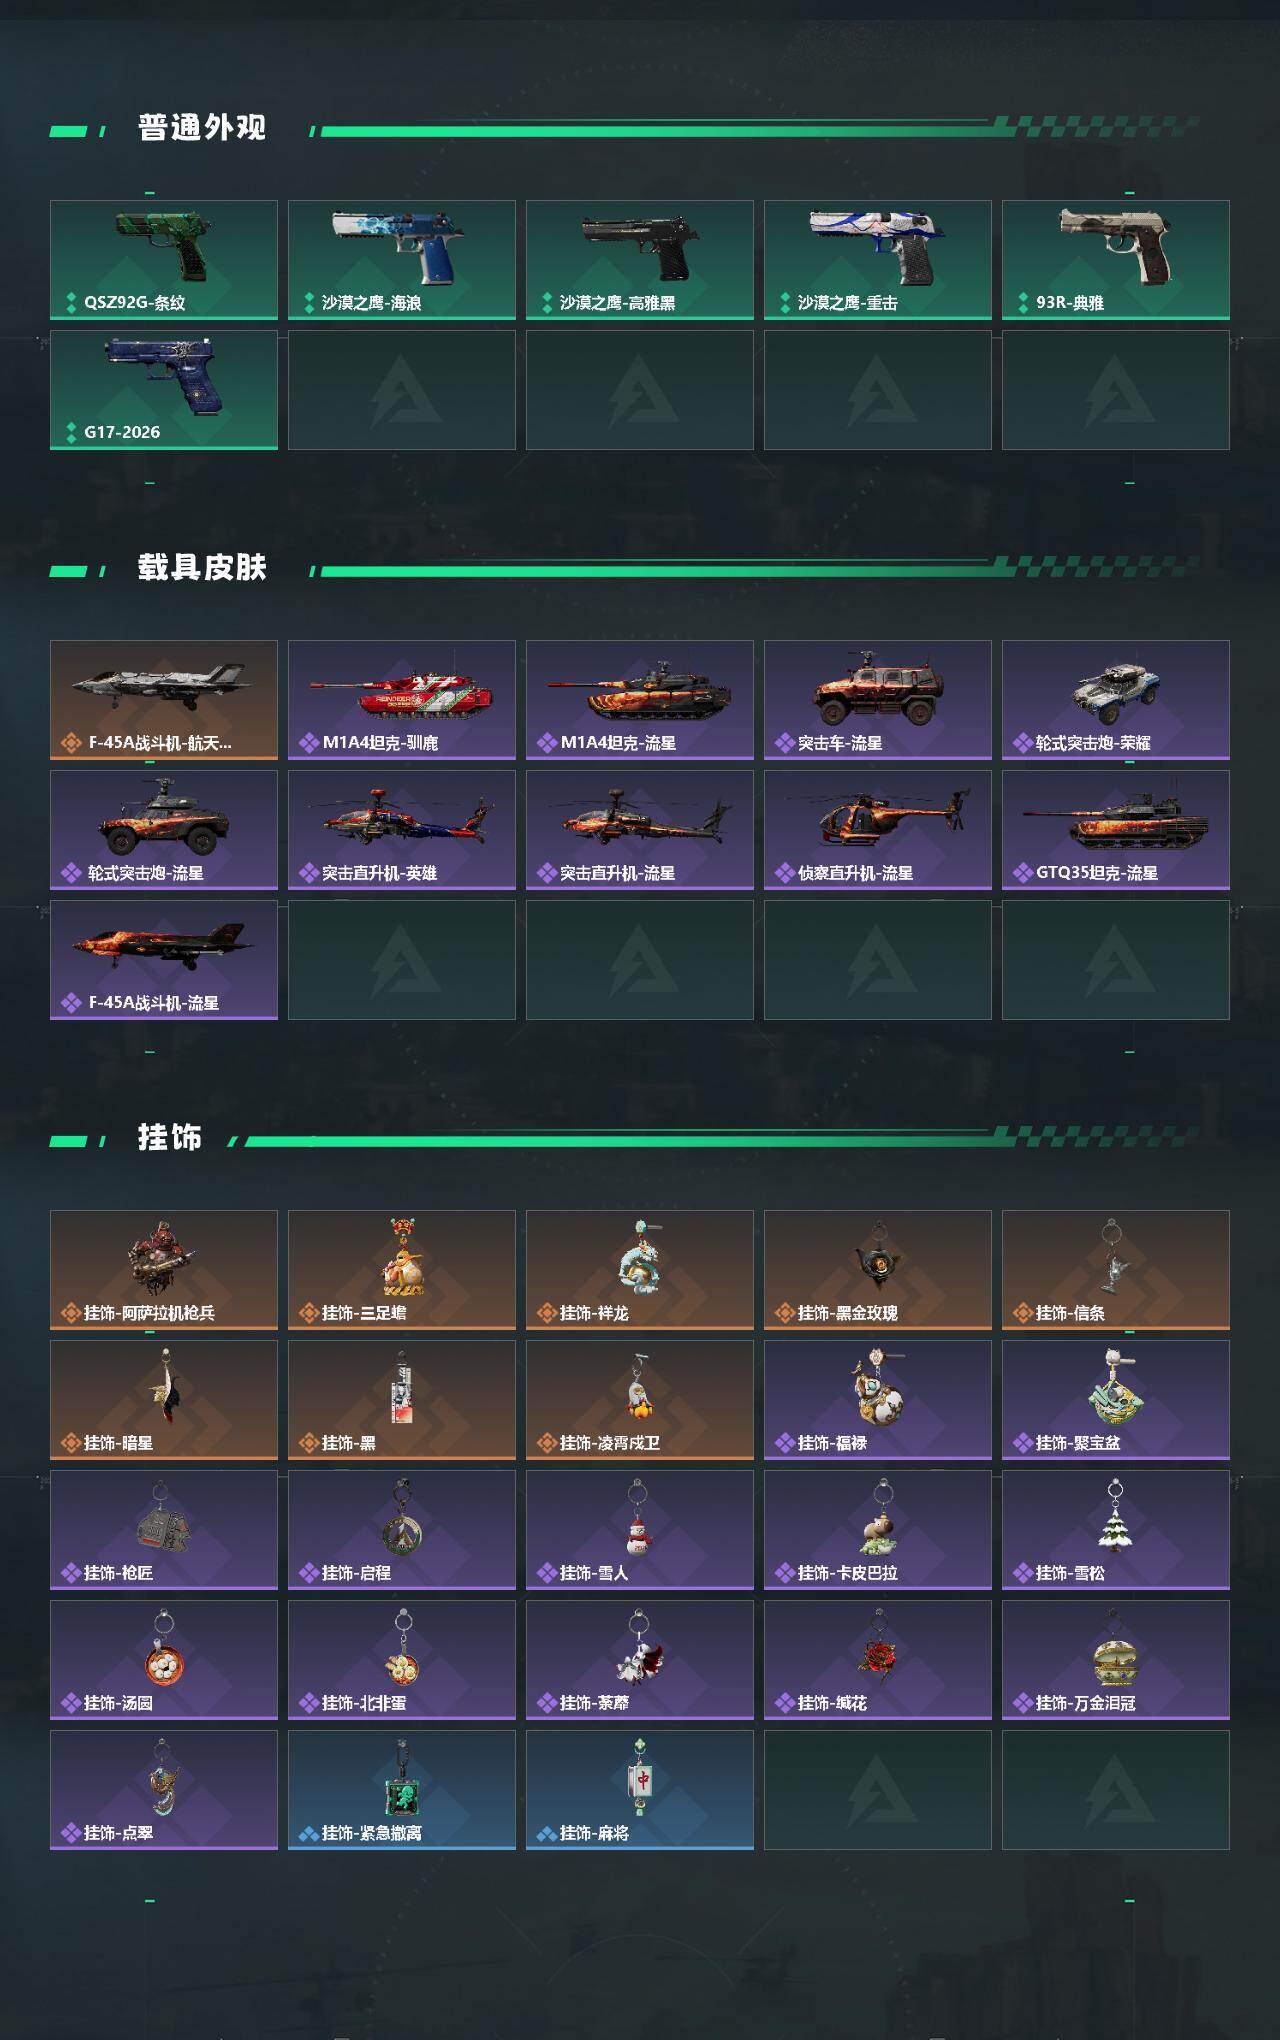Click the 载具皮肤 section heading
The image size is (1280, 2040).
202,568
